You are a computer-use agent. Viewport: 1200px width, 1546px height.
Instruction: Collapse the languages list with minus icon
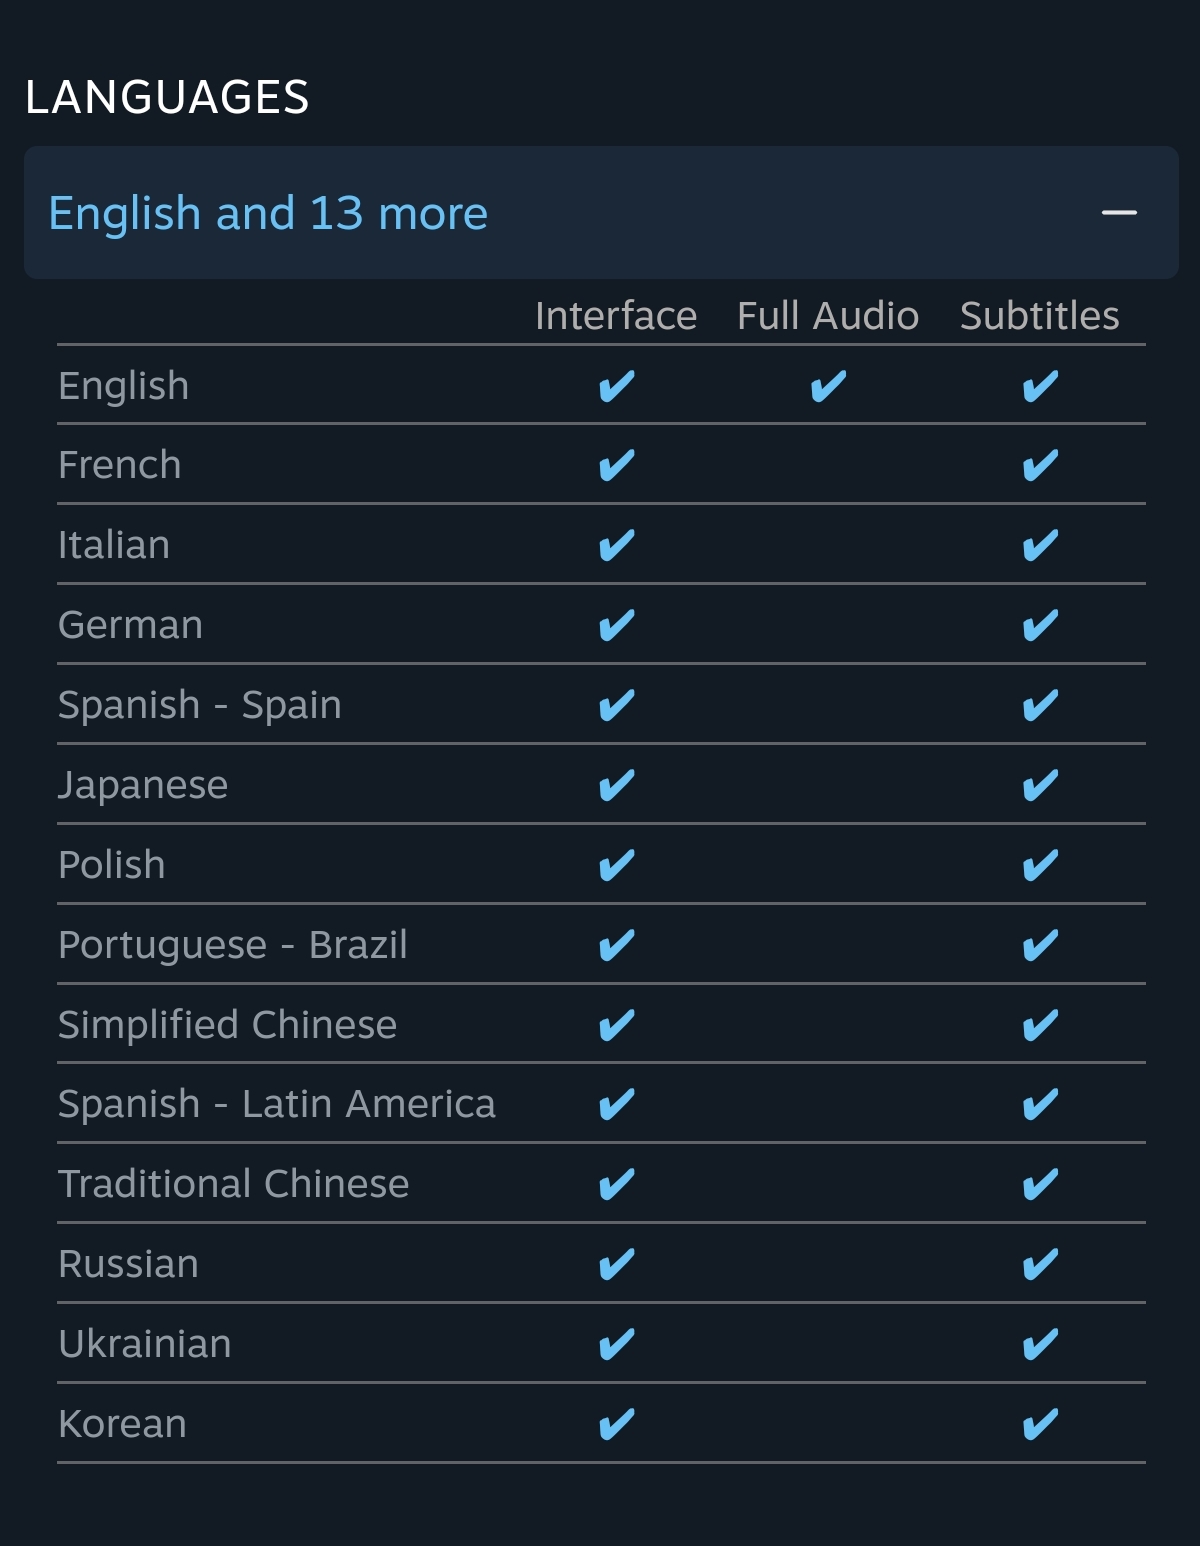click(1119, 213)
